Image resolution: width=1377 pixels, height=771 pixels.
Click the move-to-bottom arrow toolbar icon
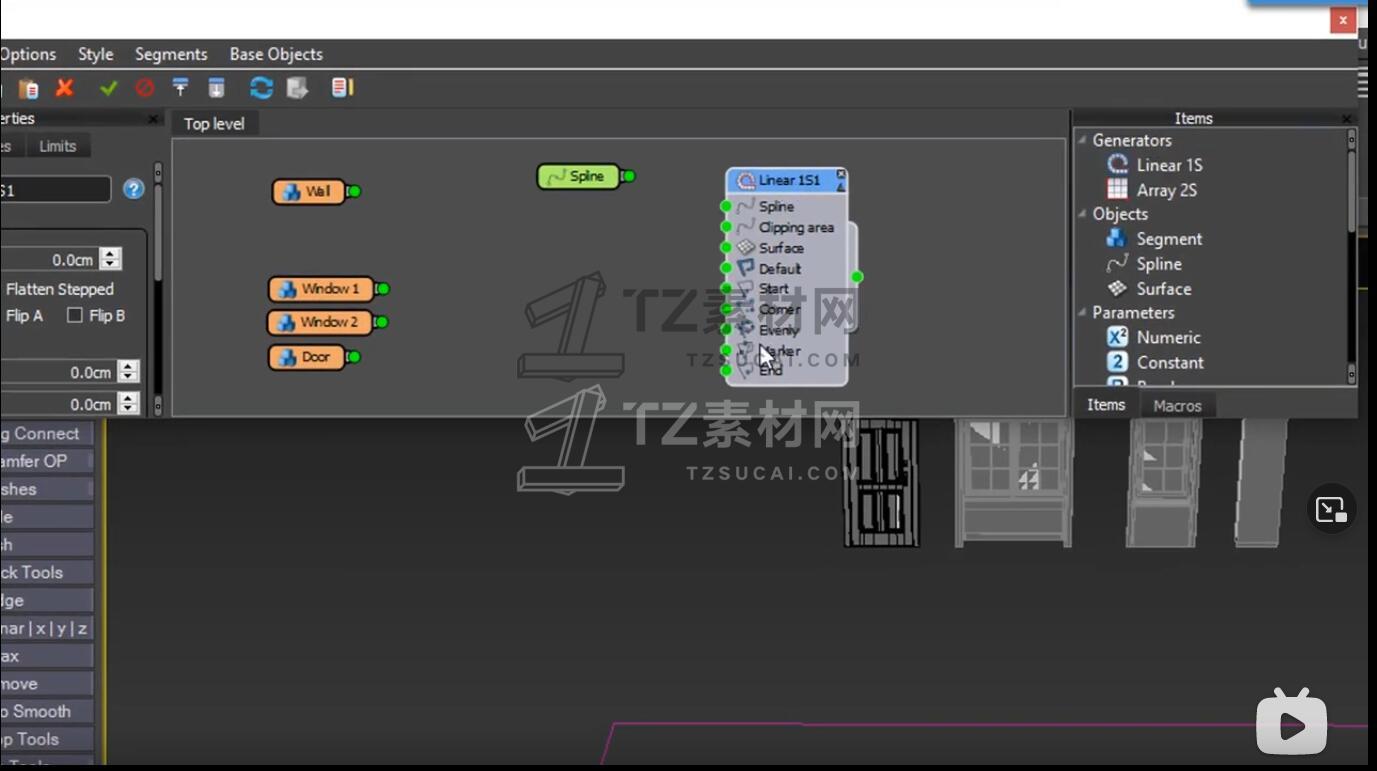[x=216, y=88]
